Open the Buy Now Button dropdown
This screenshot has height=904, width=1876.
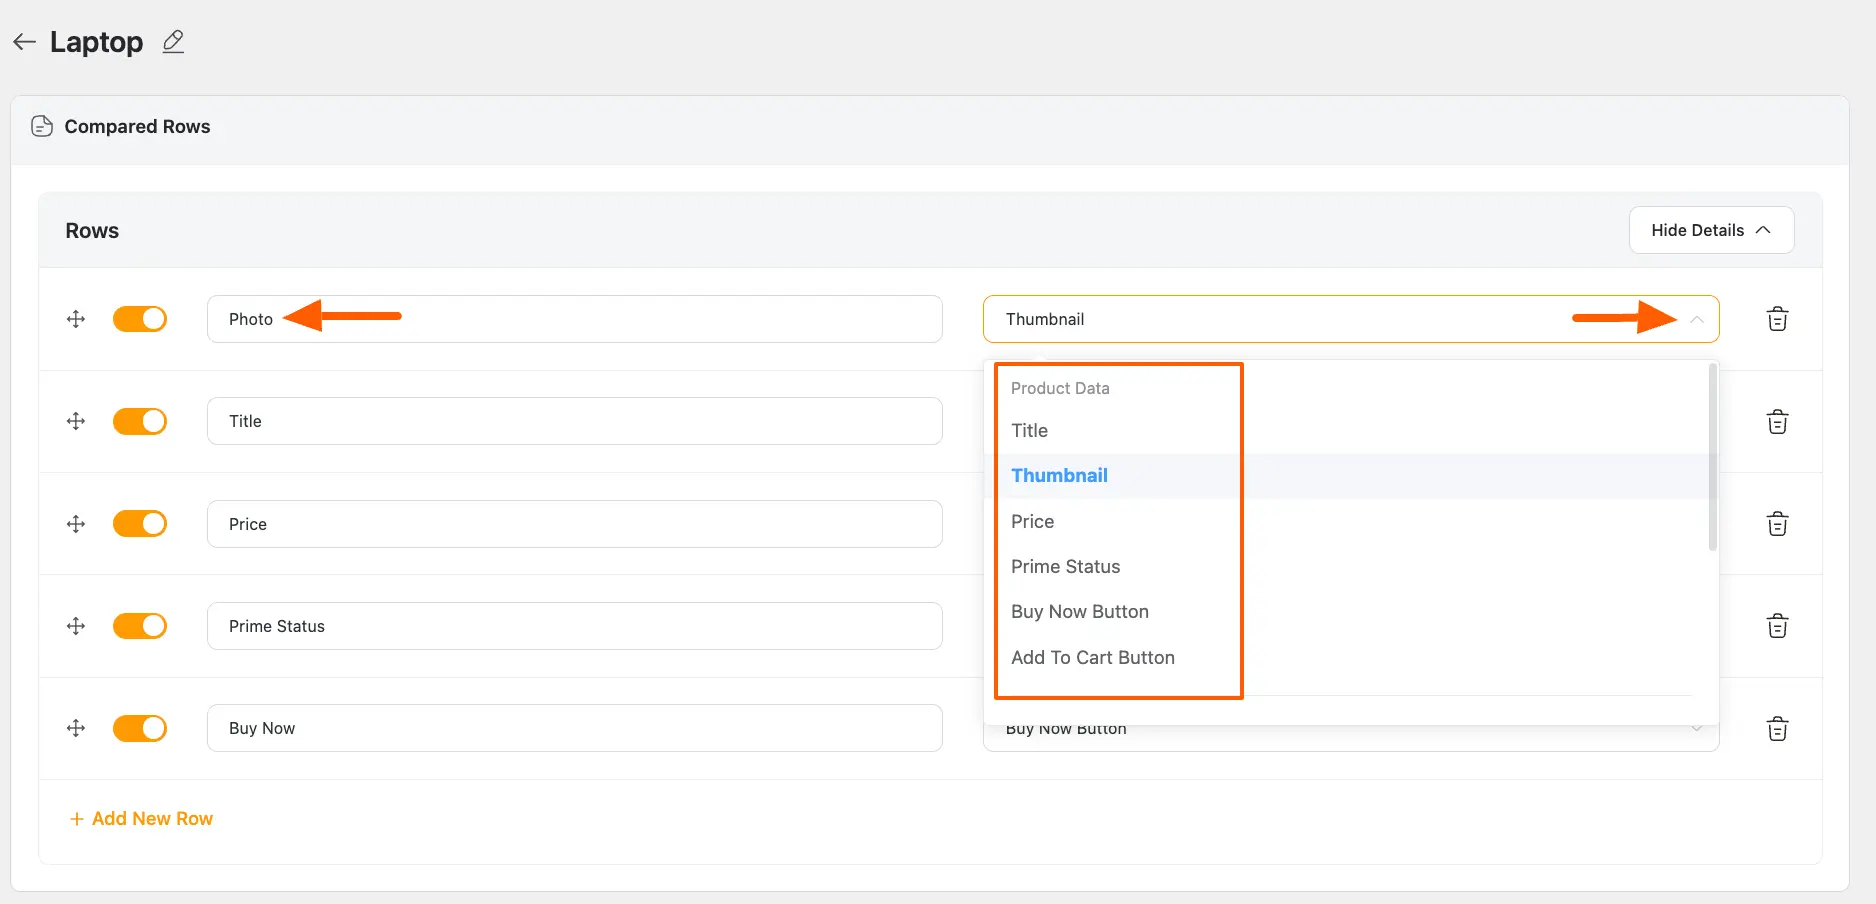point(1696,728)
